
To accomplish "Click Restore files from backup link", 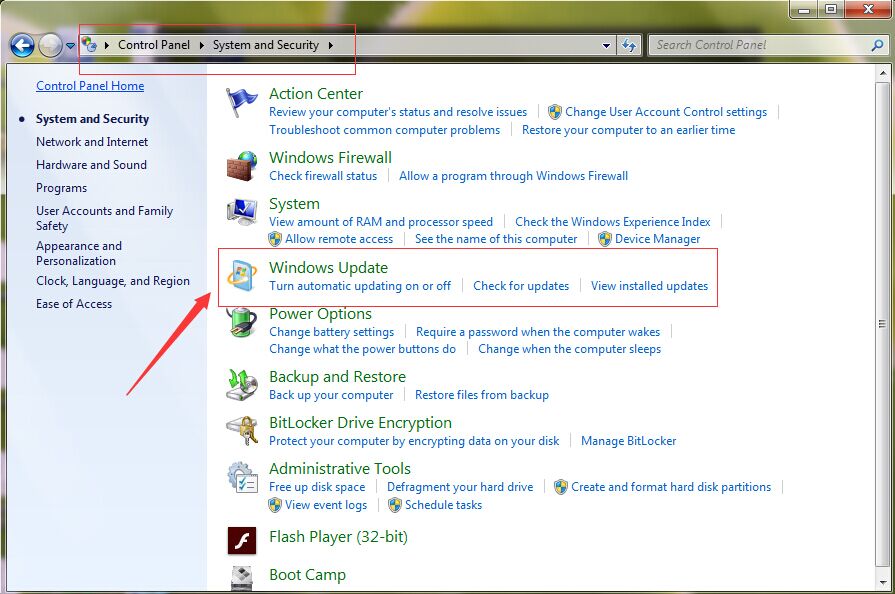I will coord(482,395).
